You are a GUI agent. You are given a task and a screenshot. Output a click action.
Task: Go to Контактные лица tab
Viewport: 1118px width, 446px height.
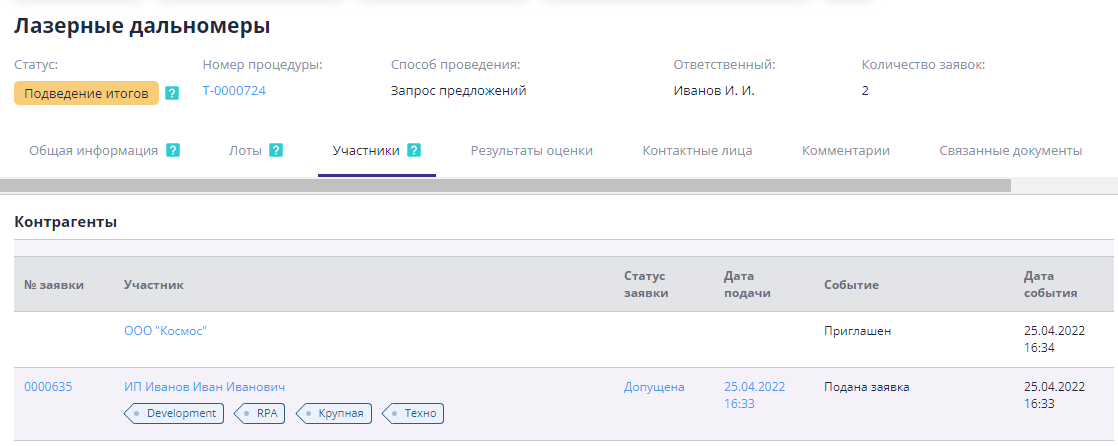(x=697, y=151)
